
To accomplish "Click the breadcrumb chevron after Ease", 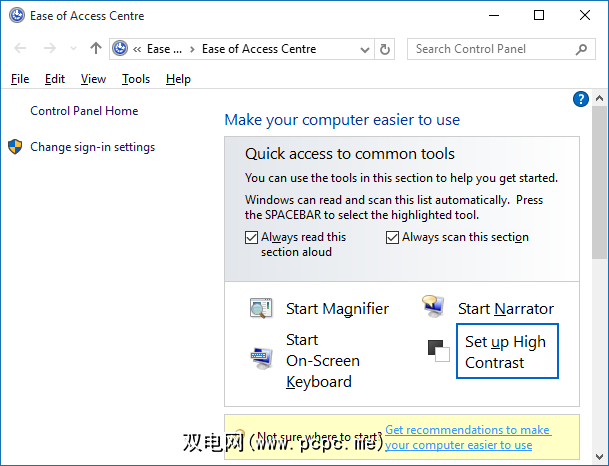I will pos(192,49).
